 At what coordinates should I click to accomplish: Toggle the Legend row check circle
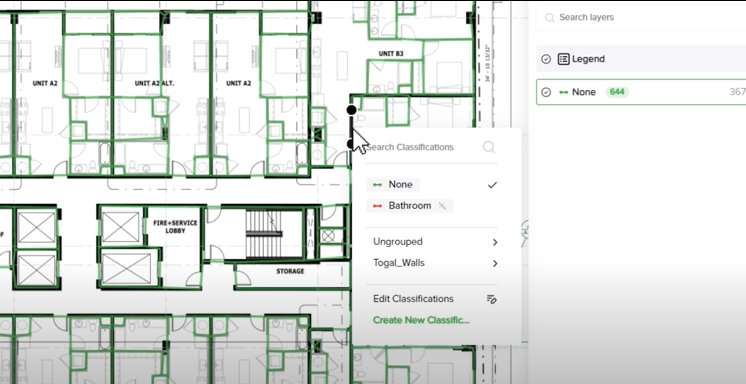546,59
